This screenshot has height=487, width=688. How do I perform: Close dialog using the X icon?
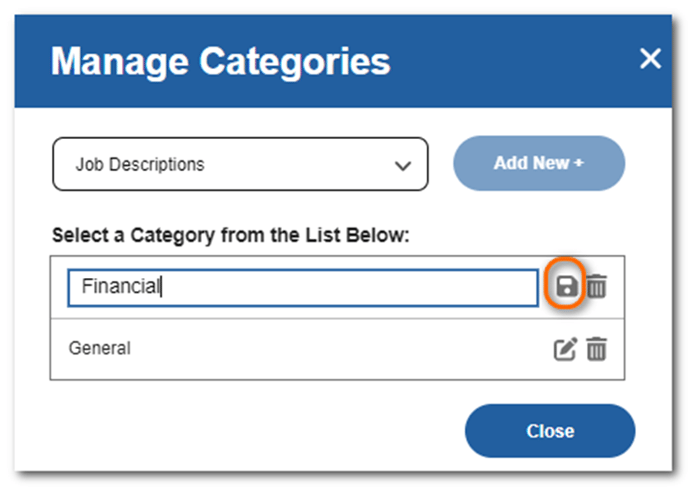(650, 59)
